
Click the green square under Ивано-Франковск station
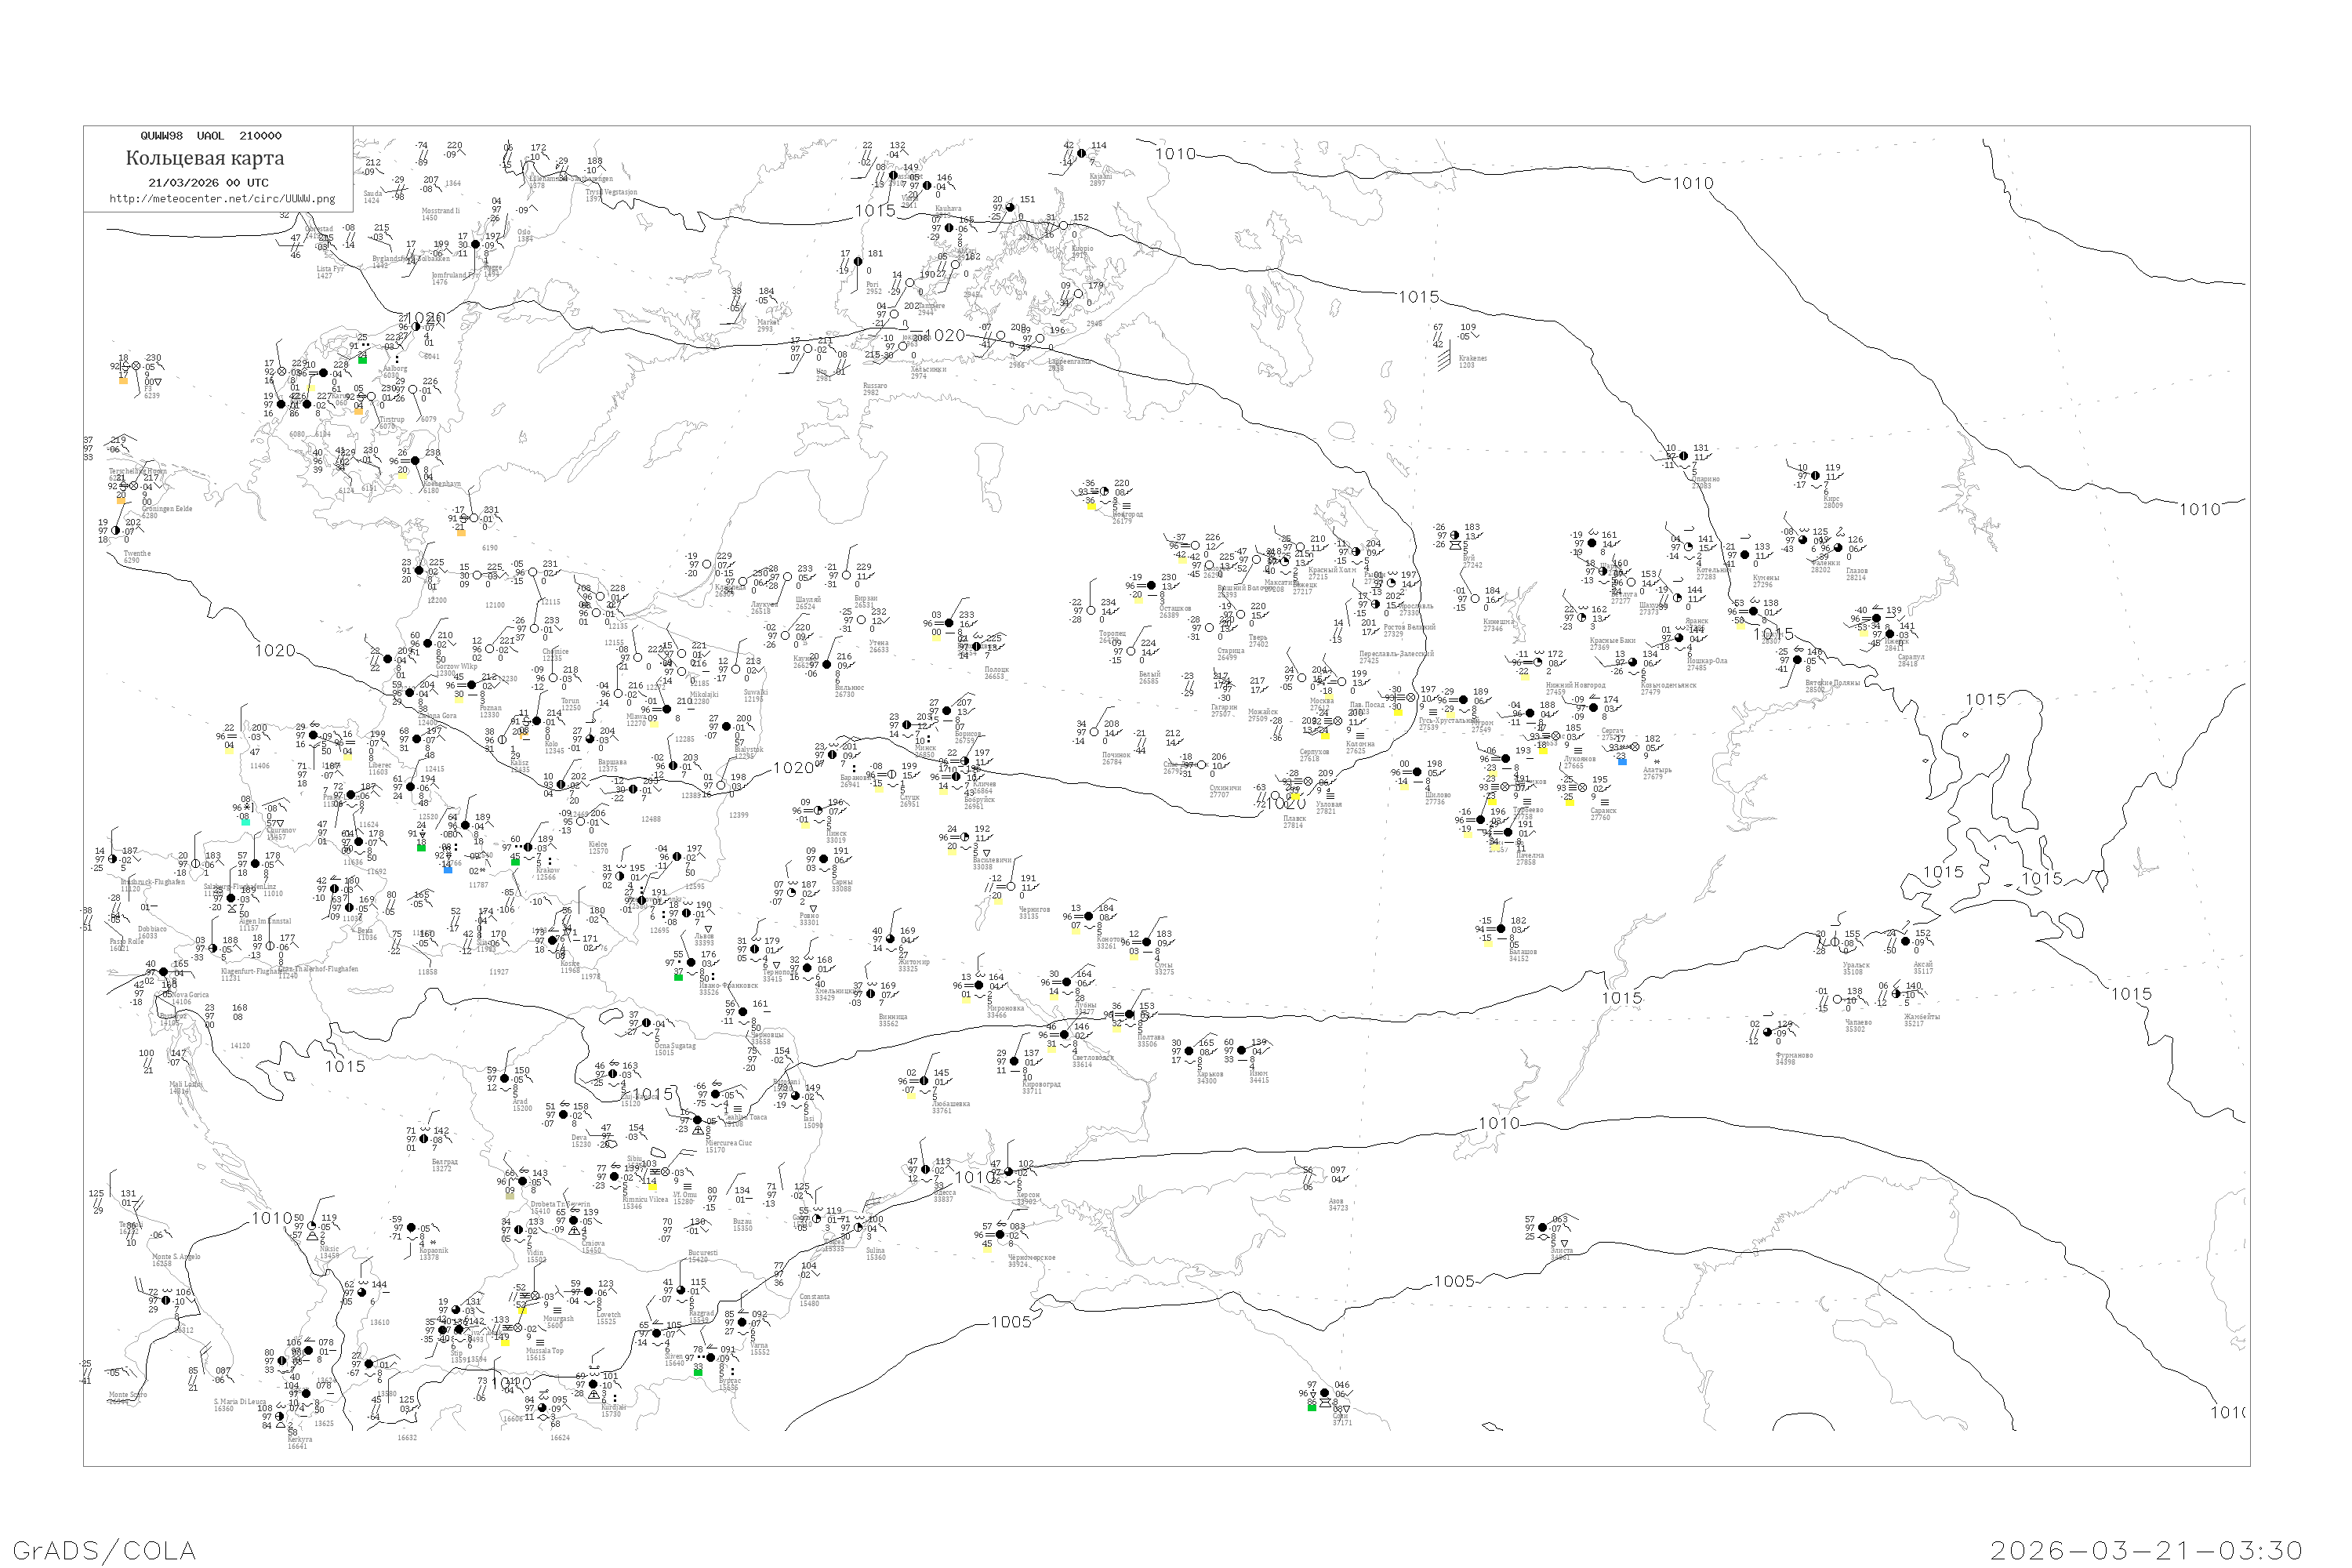678,976
